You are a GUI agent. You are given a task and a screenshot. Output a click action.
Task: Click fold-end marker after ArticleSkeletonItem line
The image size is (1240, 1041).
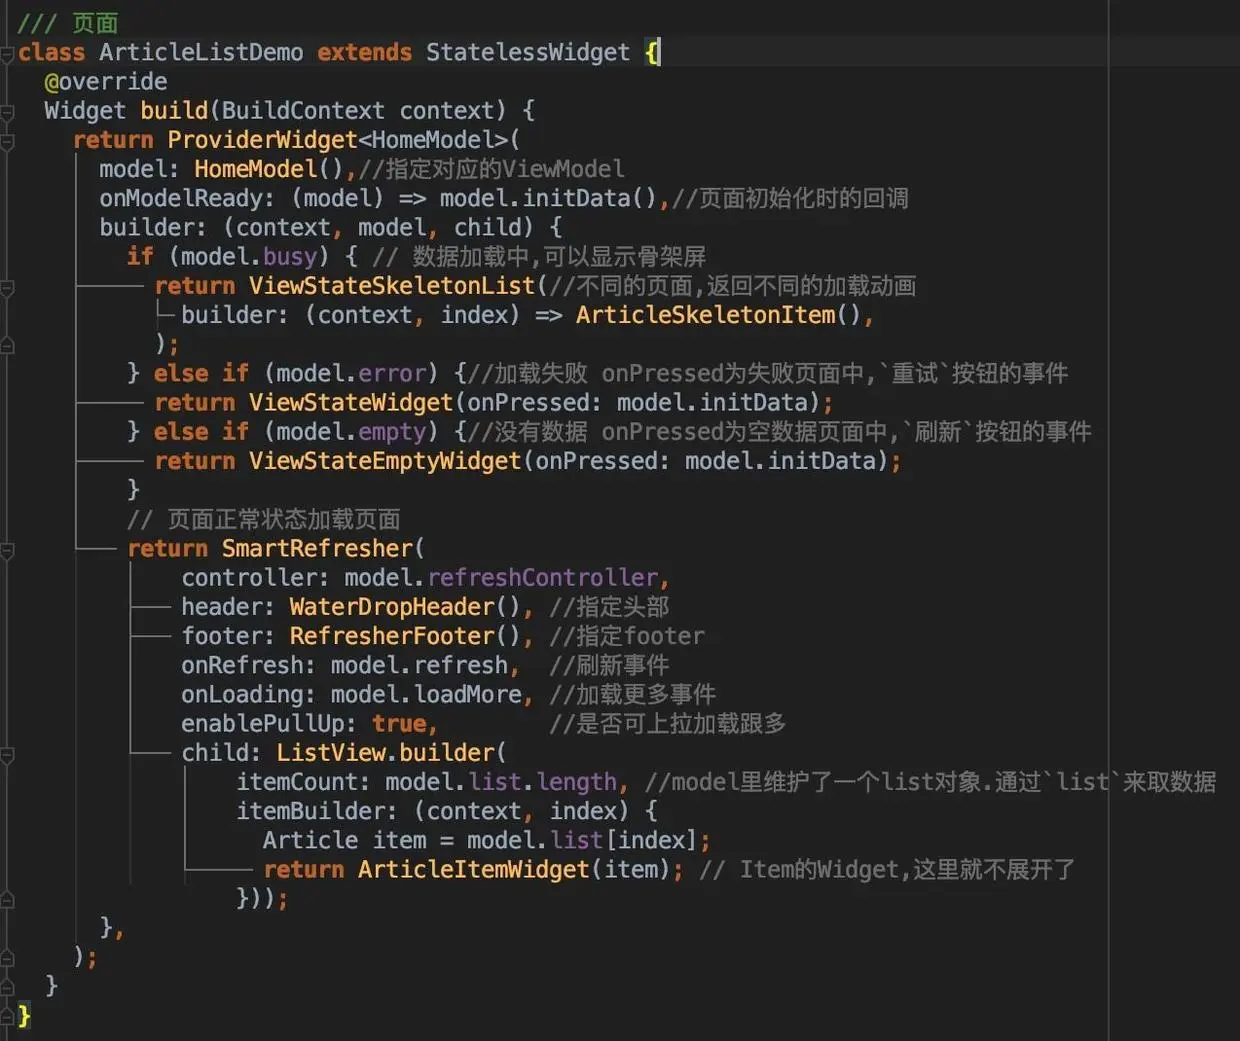(x=7, y=345)
